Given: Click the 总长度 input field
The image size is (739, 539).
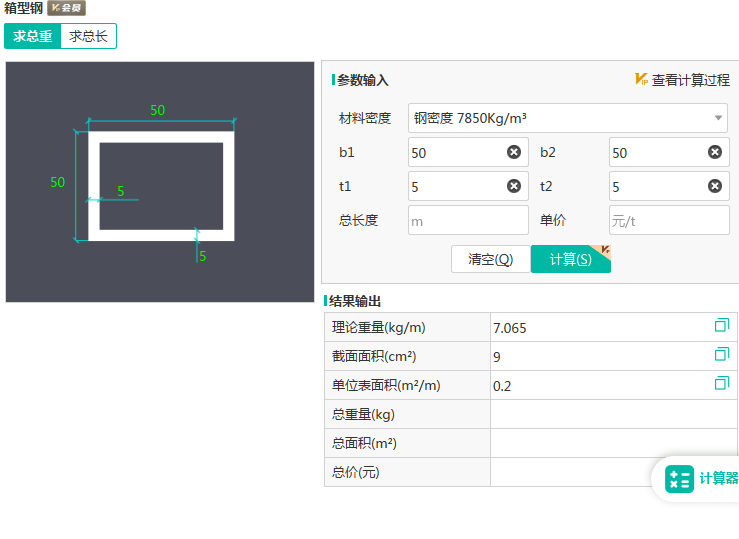Looking at the screenshot, I should 468,220.
